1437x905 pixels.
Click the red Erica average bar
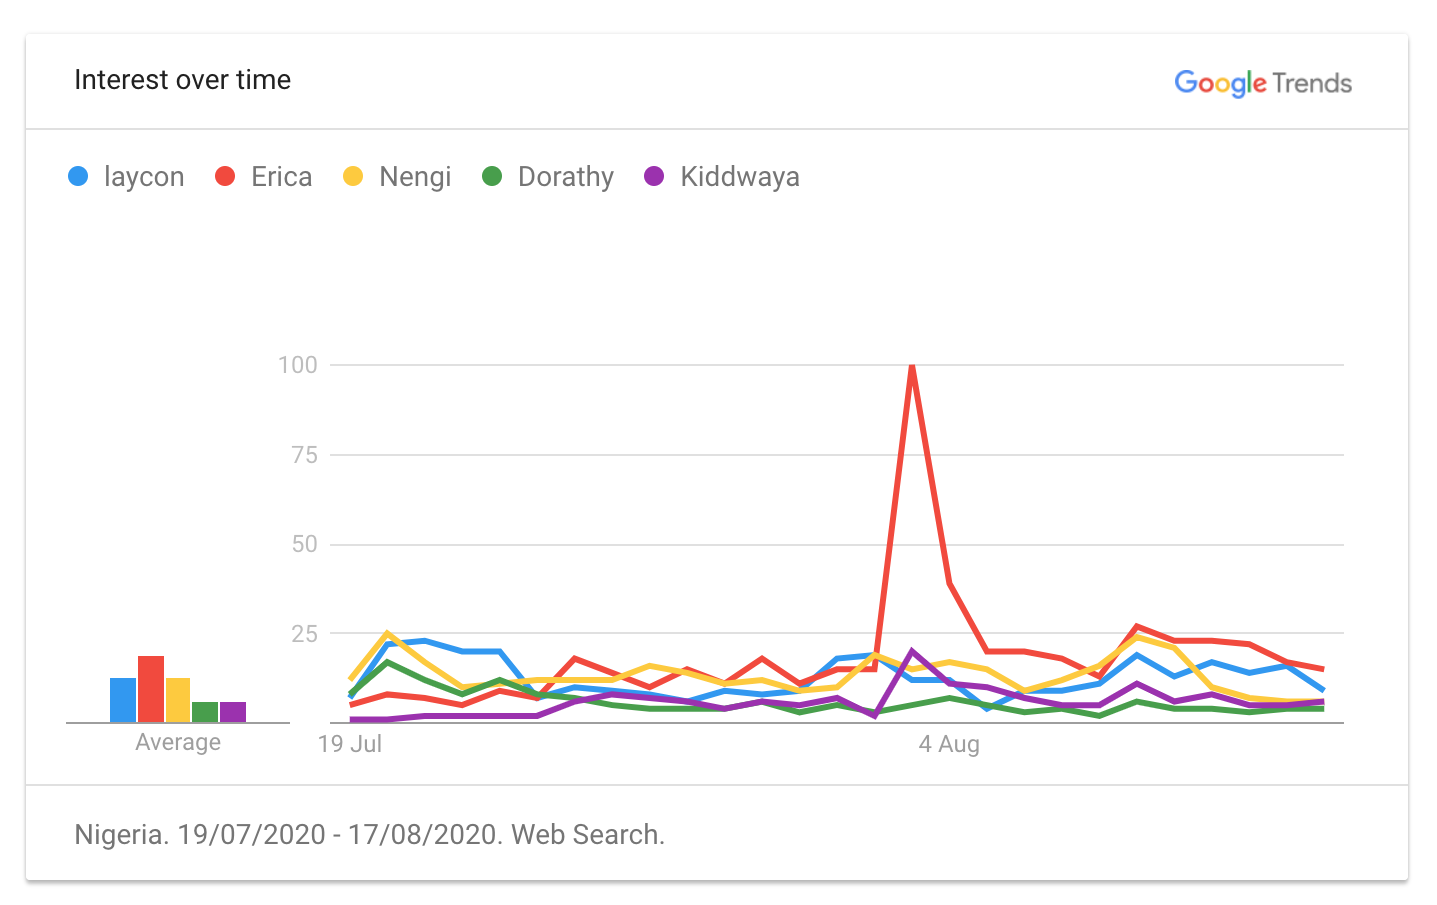click(x=151, y=689)
